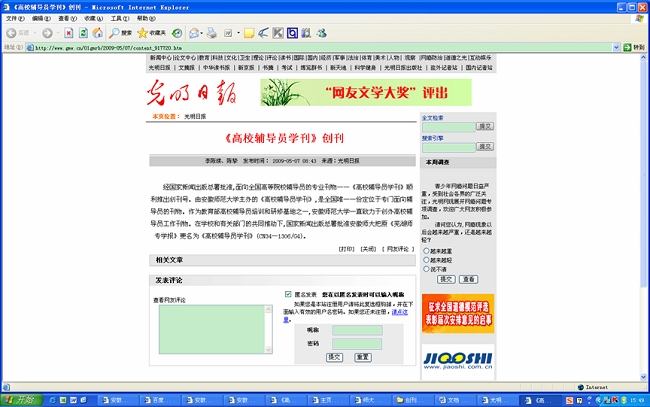The image size is (650, 407).
Task: Click the yellow sticky note toolbar icon
Action: point(249,33)
